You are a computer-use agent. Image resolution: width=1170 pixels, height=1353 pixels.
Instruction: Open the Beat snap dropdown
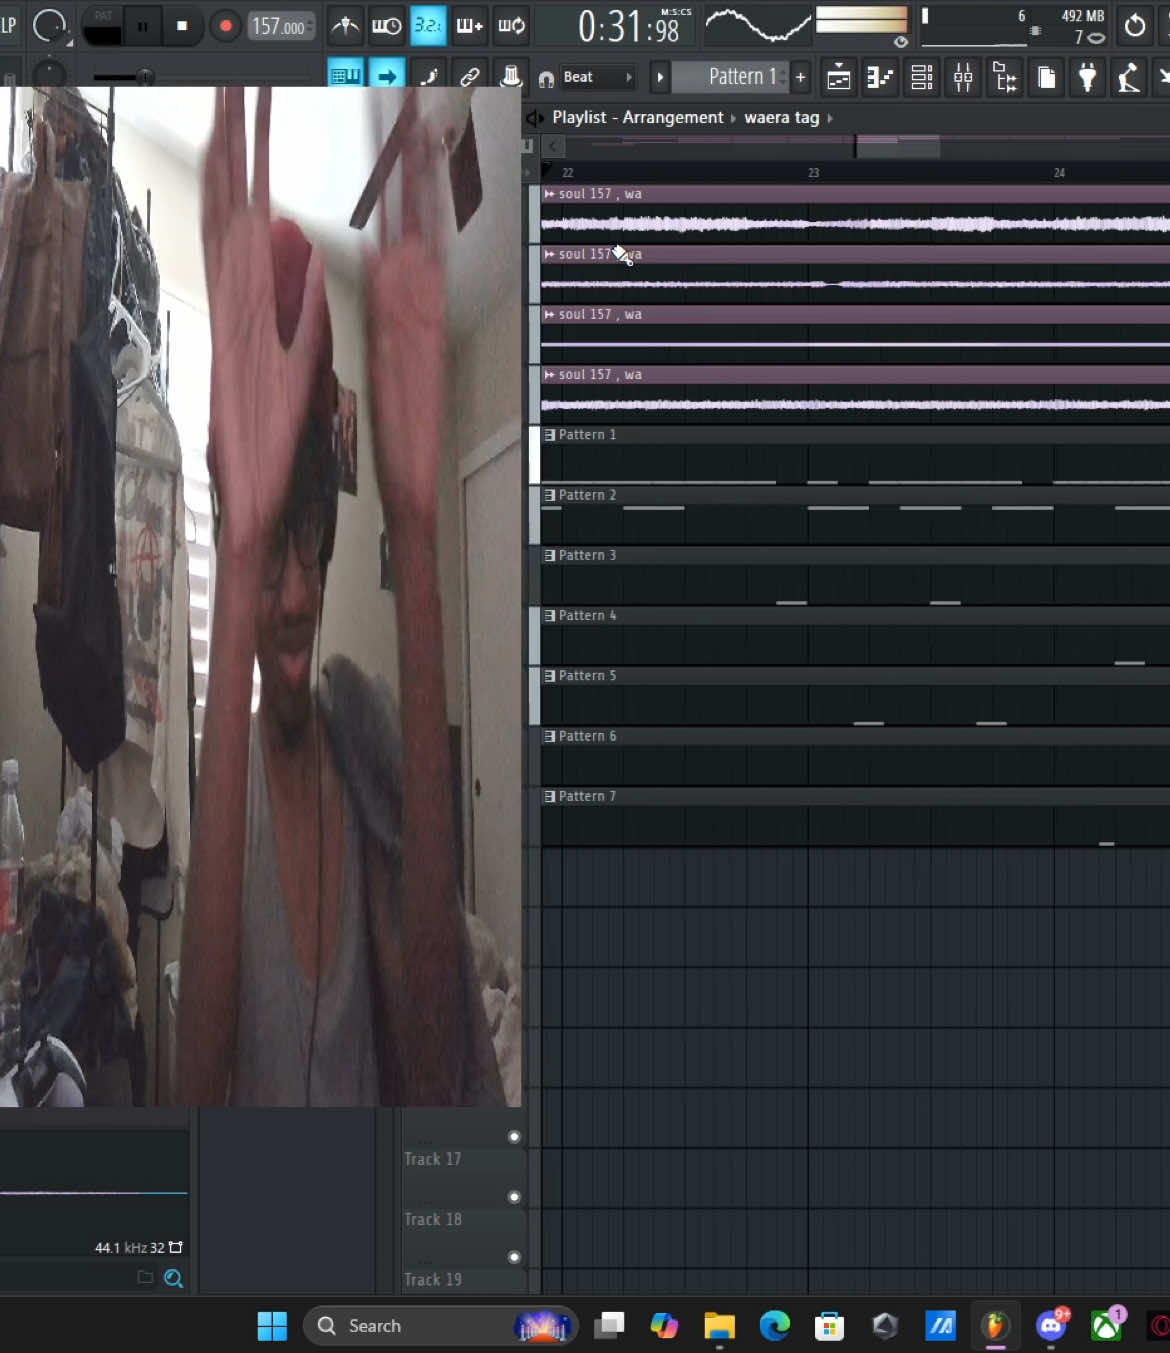pos(598,77)
